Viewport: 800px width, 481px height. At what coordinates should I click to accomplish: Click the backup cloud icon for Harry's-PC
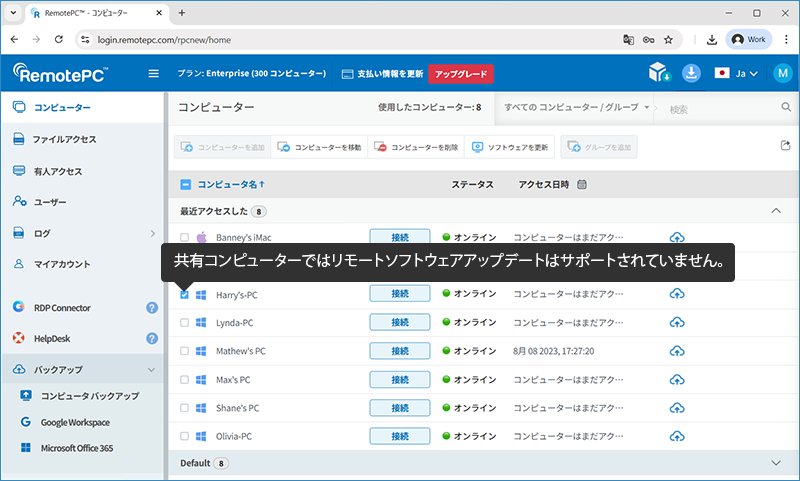coord(677,294)
